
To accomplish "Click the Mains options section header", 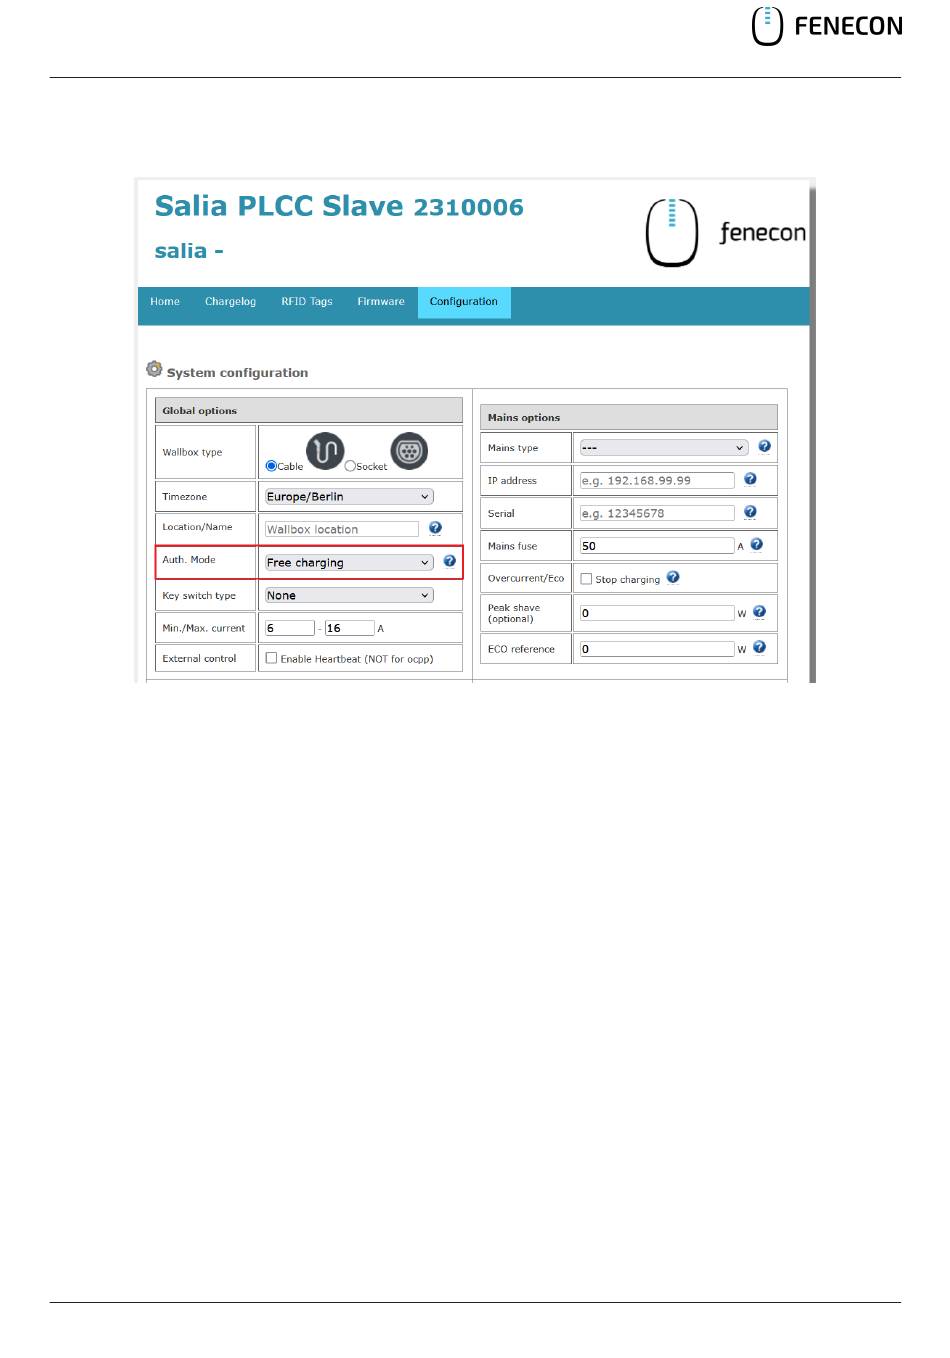I will (x=629, y=417).
